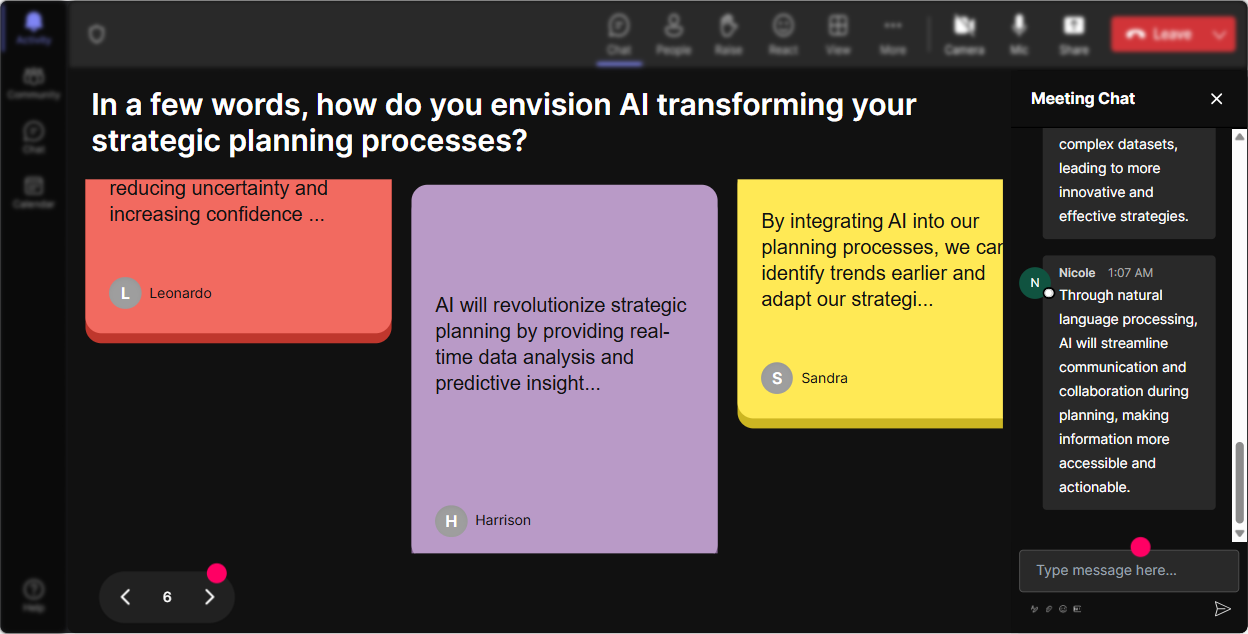
Task: Toggle the Chat panel from meeting toolbar
Action: pyautogui.click(x=619, y=33)
